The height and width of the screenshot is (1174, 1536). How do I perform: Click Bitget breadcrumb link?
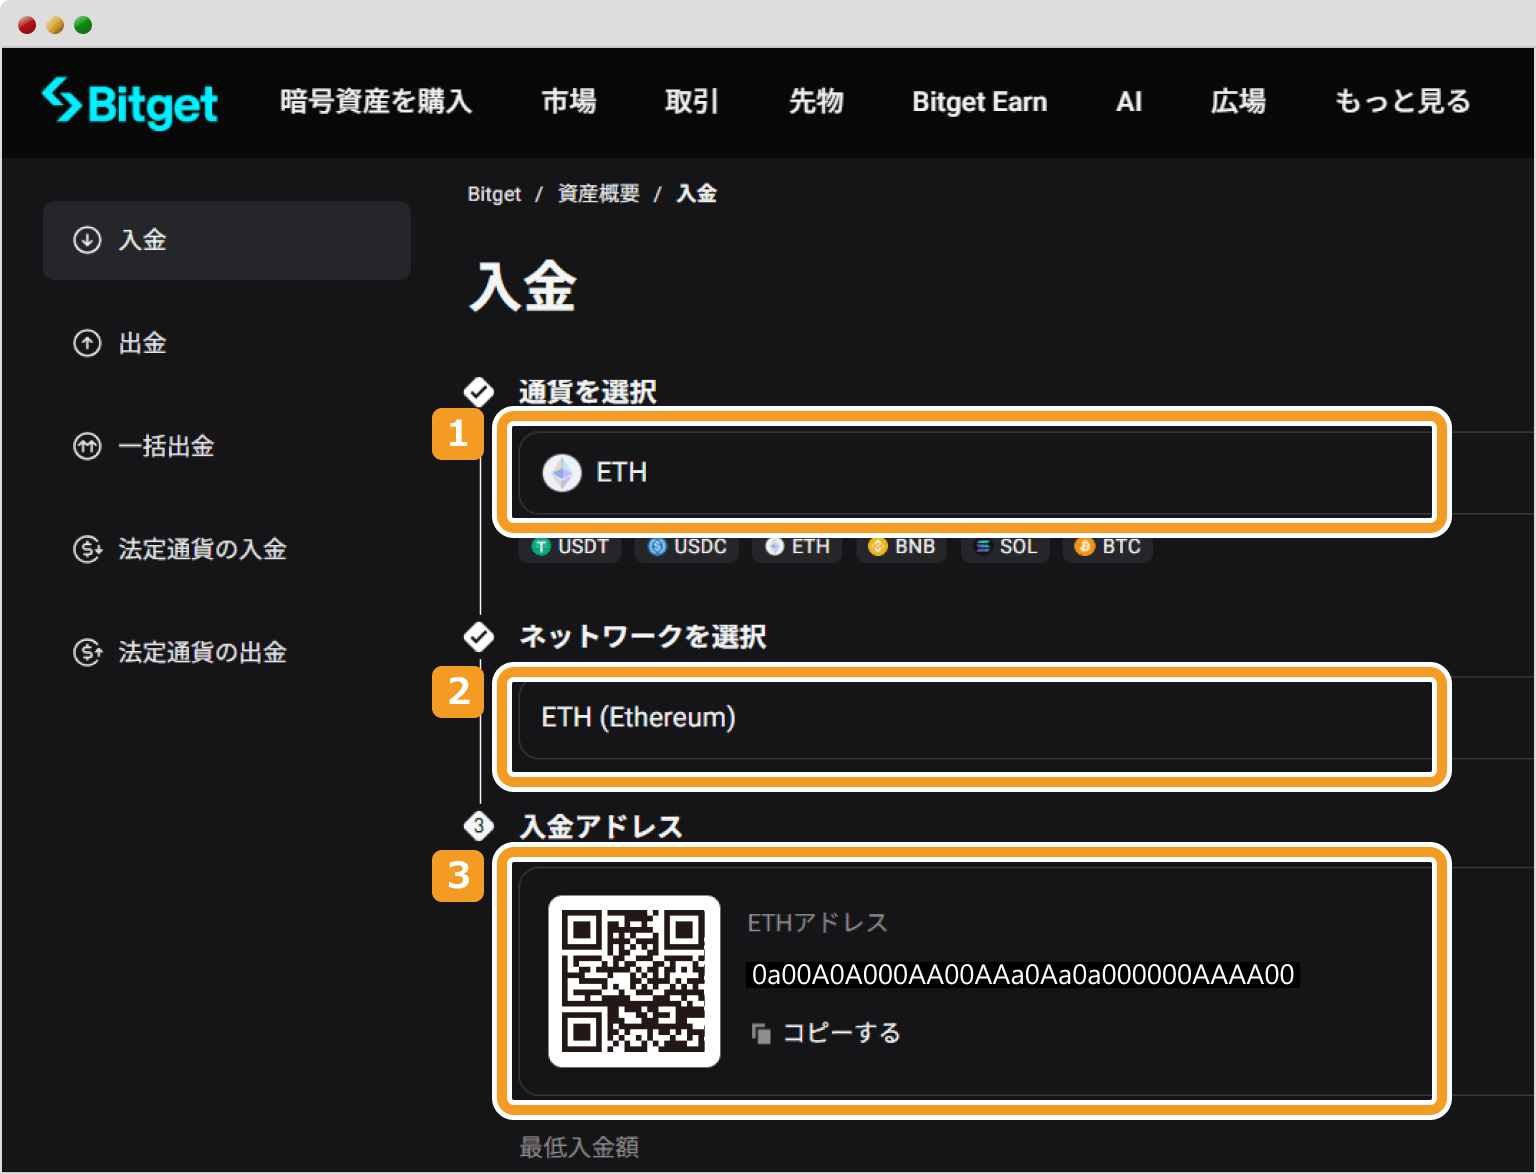pyautogui.click(x=494, y=194)
